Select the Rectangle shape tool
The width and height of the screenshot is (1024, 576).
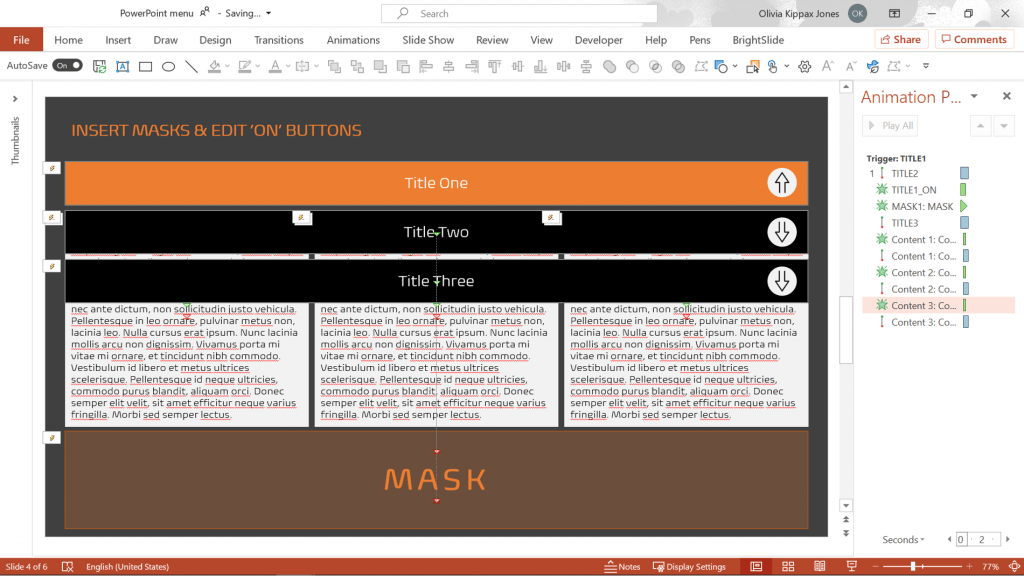[x=143, y=66]
